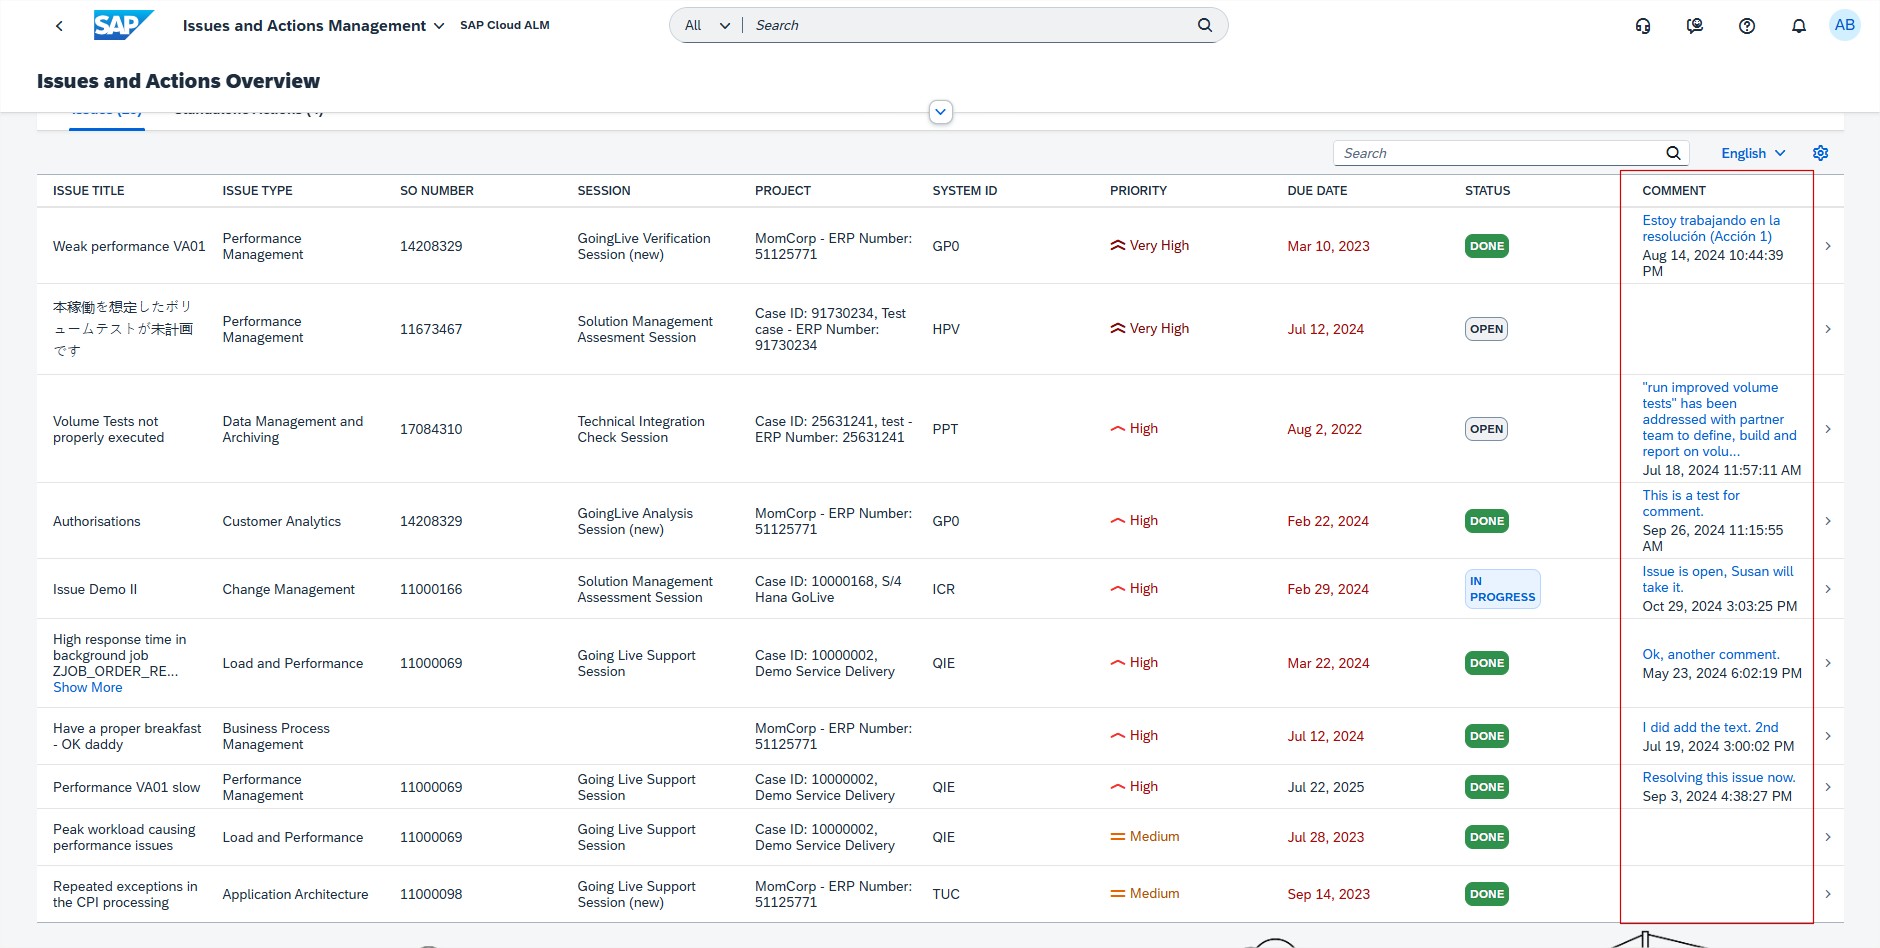
Task: Open table settings gear icon
Action: (x=1821, y=153)
